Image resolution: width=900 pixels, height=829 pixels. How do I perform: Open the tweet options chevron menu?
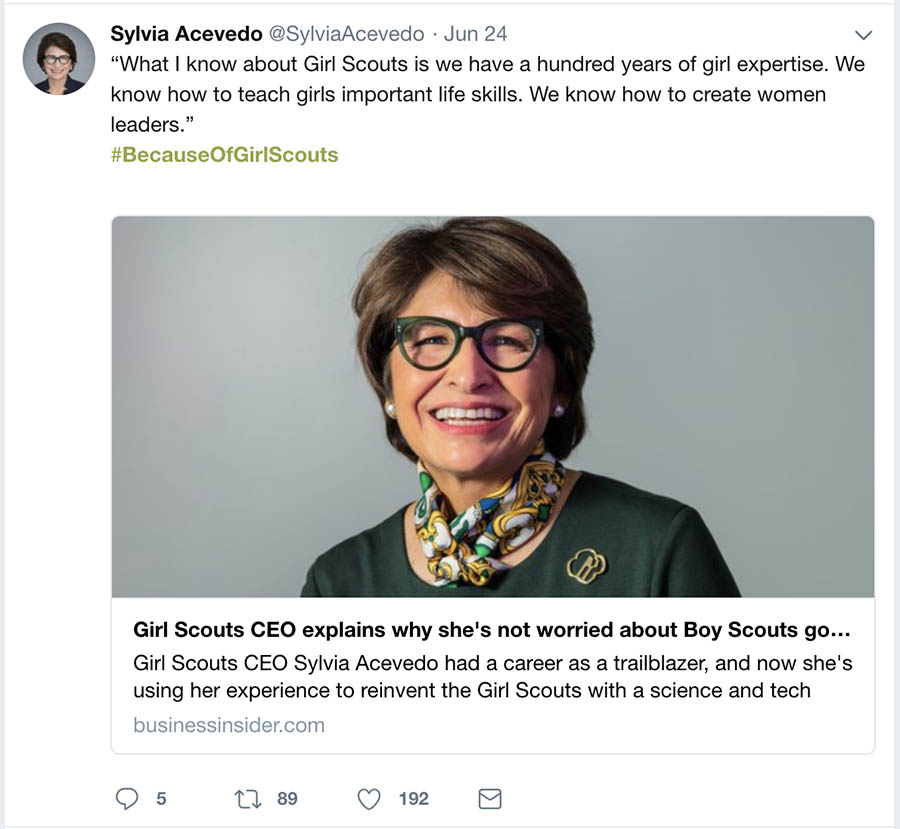point(864,35)
